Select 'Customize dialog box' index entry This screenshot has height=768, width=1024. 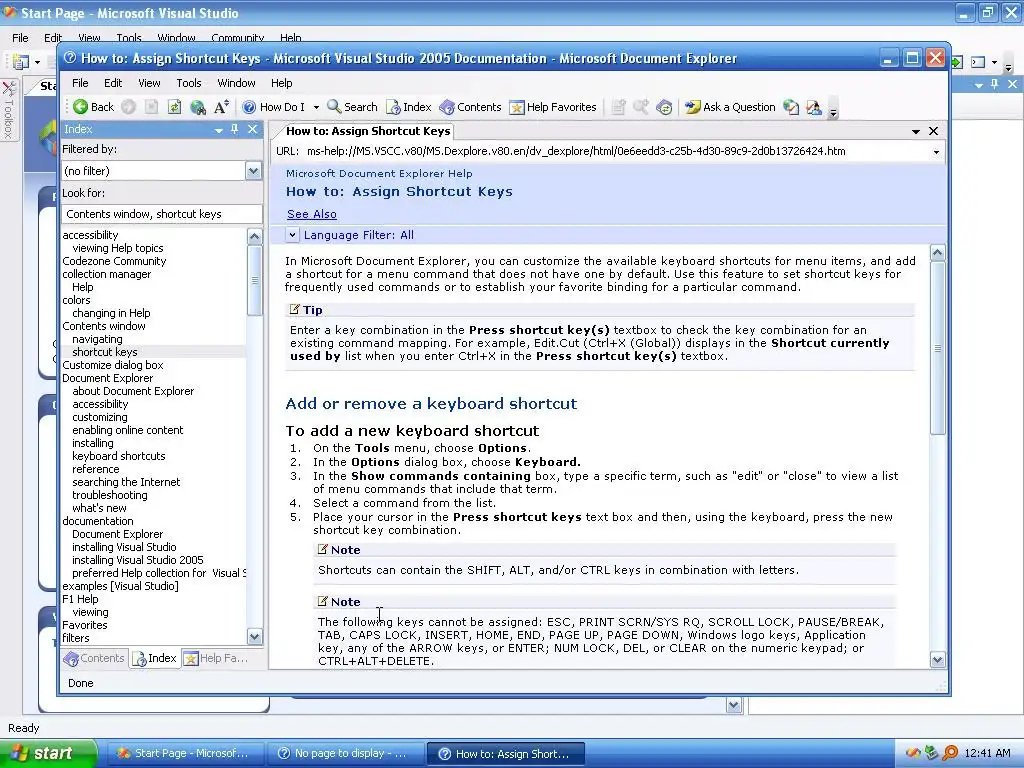coord(113,365)
